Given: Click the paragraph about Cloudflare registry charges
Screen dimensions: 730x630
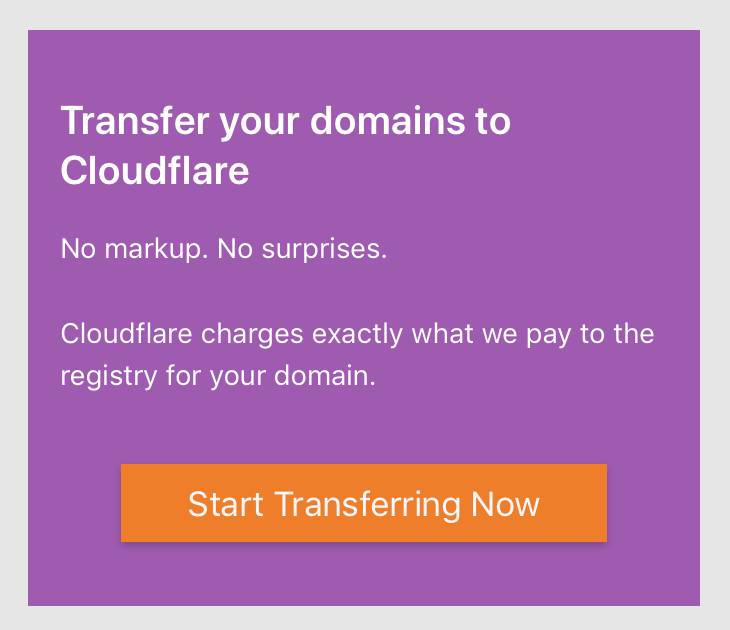Looking at the screenshot, I should 357,355.
